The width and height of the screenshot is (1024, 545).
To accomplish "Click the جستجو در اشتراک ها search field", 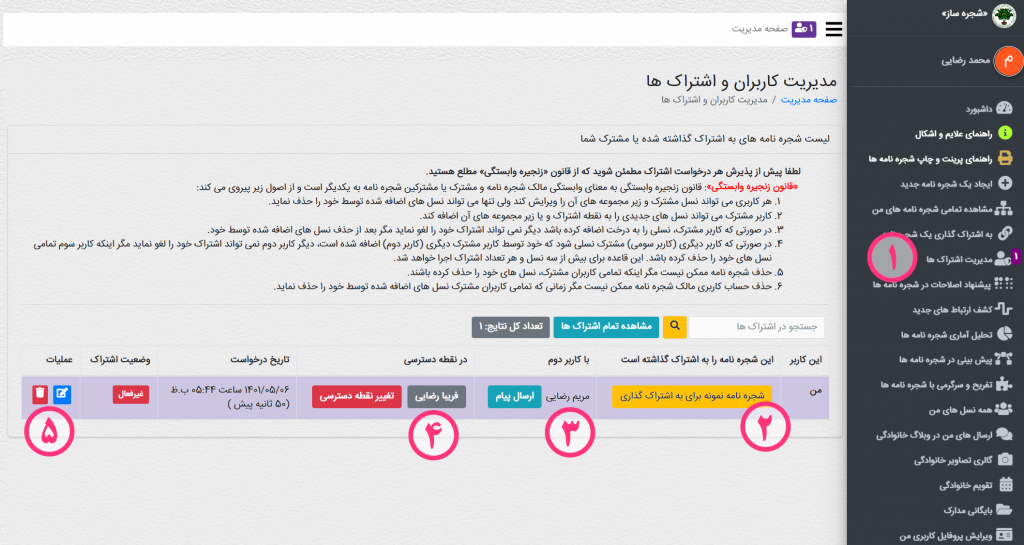I will [x=756, y=327].
